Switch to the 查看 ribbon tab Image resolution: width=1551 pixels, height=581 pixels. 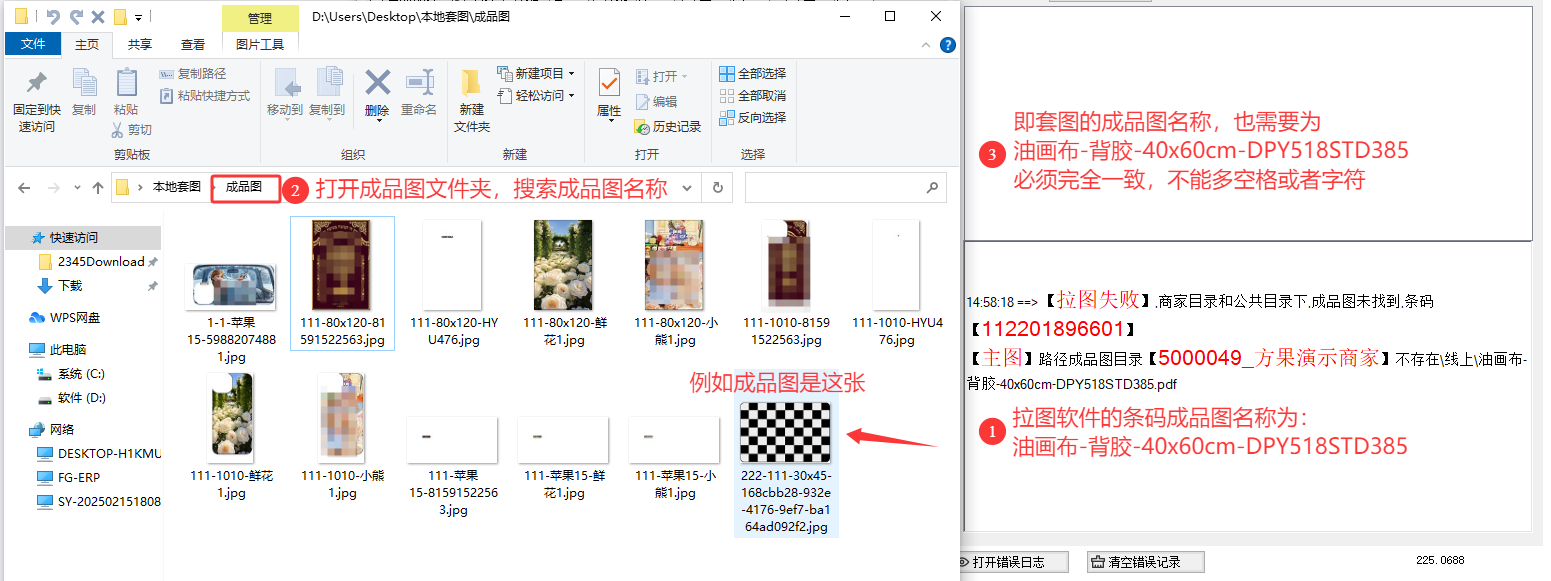pos(193,44)
